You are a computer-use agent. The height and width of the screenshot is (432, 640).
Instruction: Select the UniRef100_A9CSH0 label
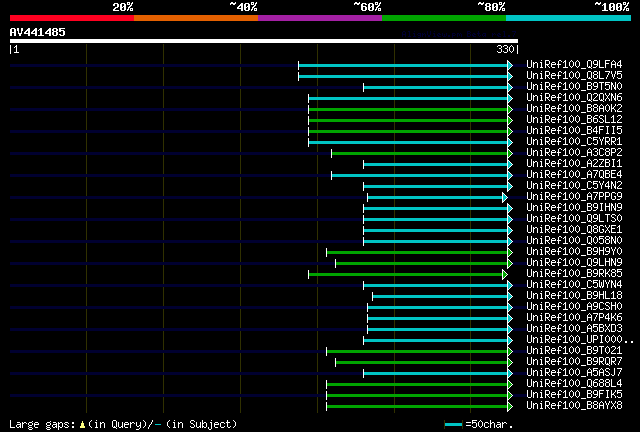point(574,307)
